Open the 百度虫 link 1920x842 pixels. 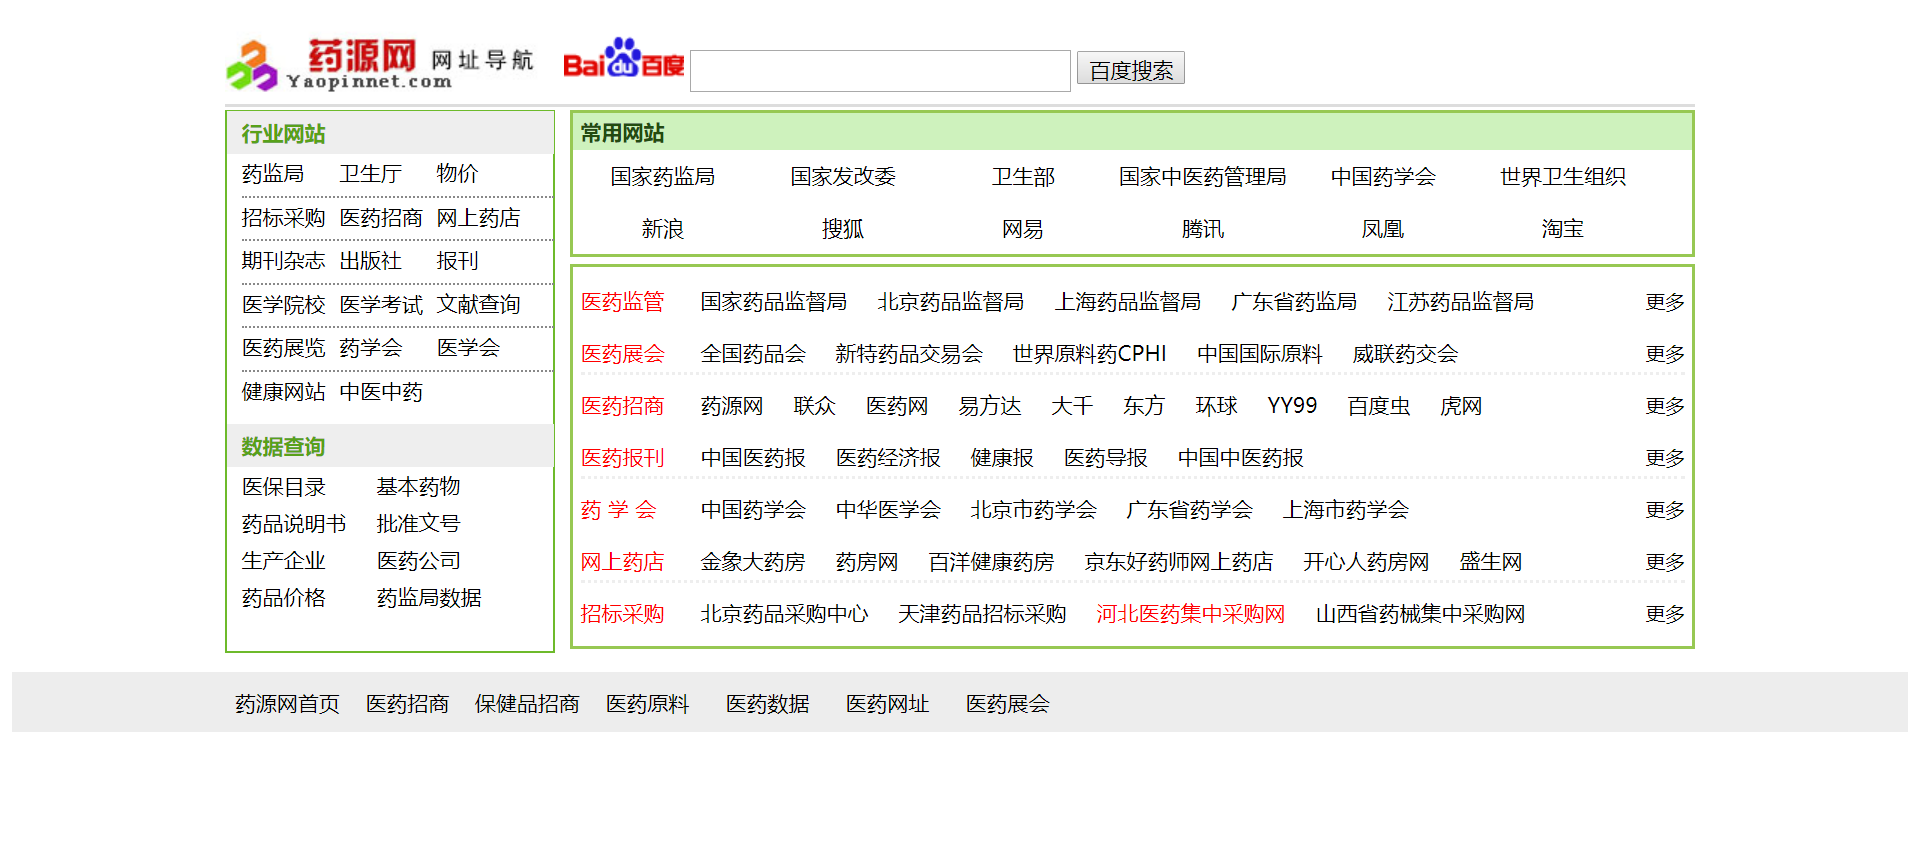[1379, 406]
